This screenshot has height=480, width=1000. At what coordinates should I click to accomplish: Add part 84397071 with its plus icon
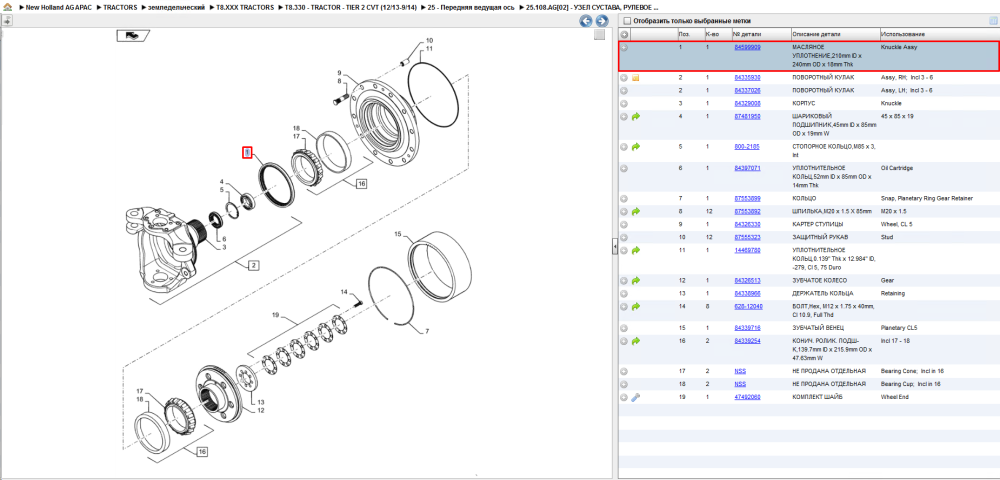click(624, 168)
